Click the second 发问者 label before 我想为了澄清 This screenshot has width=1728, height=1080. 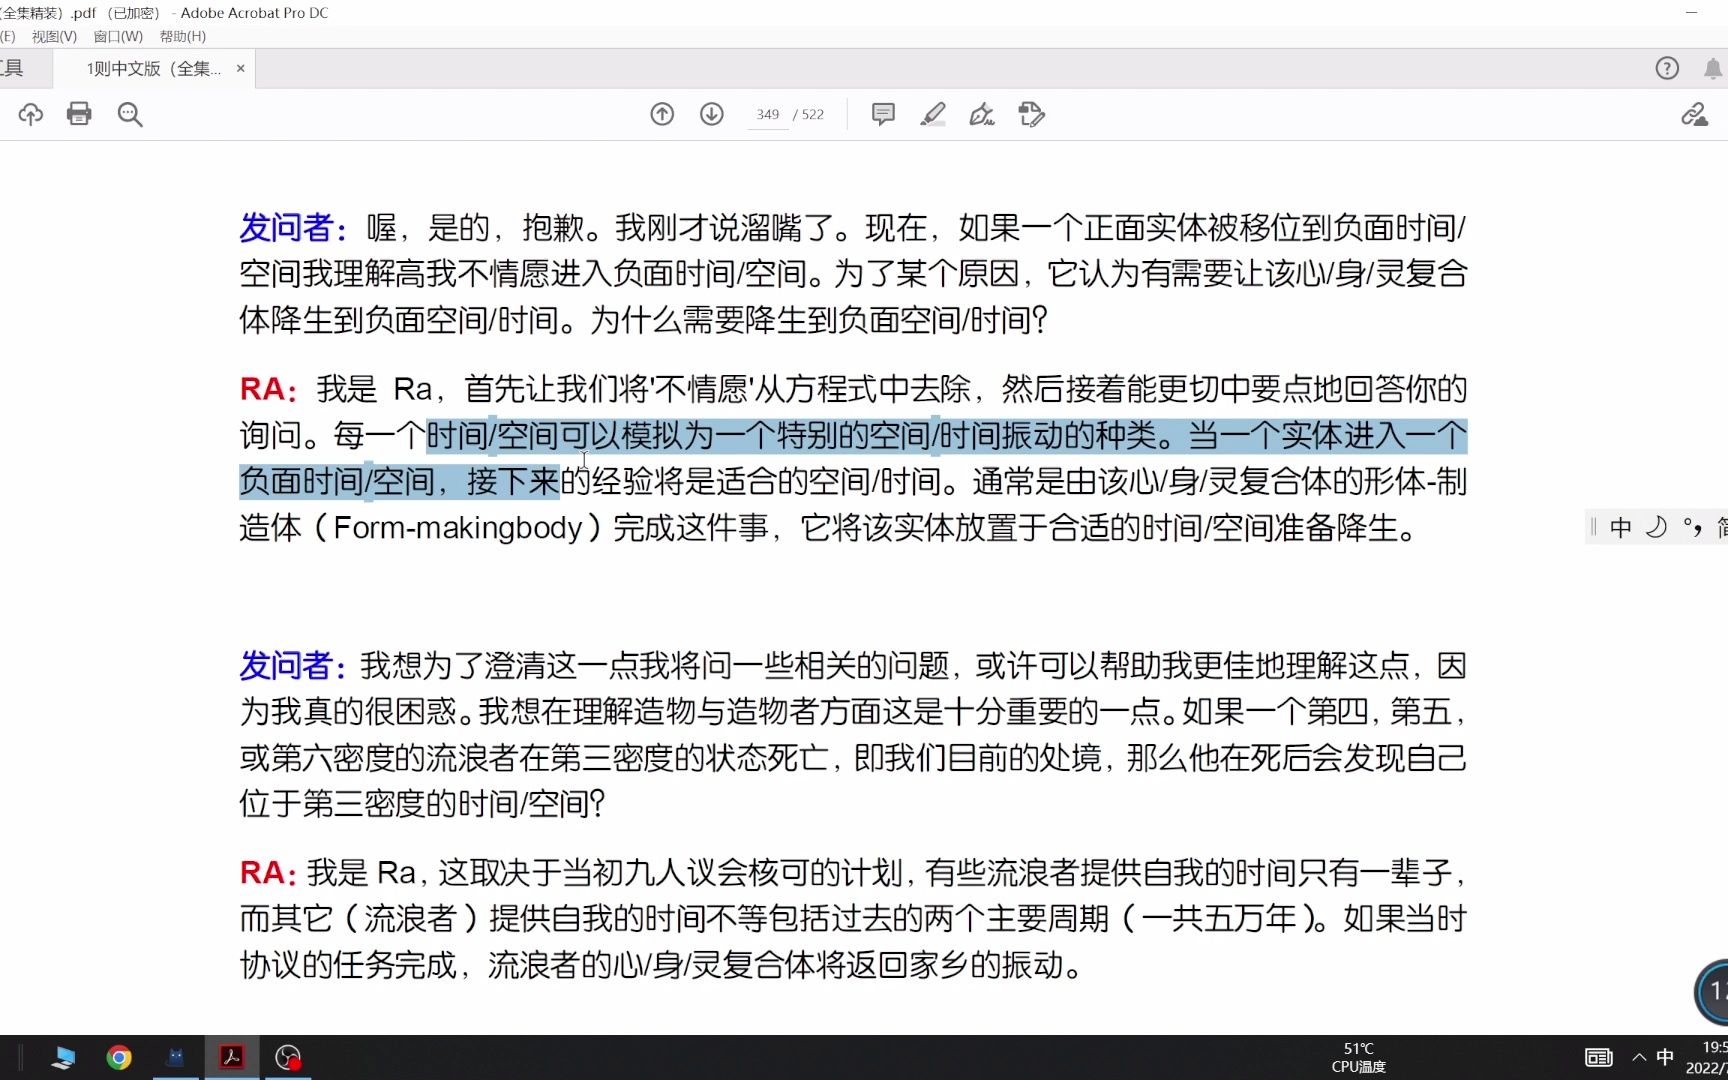coord(293,666)
